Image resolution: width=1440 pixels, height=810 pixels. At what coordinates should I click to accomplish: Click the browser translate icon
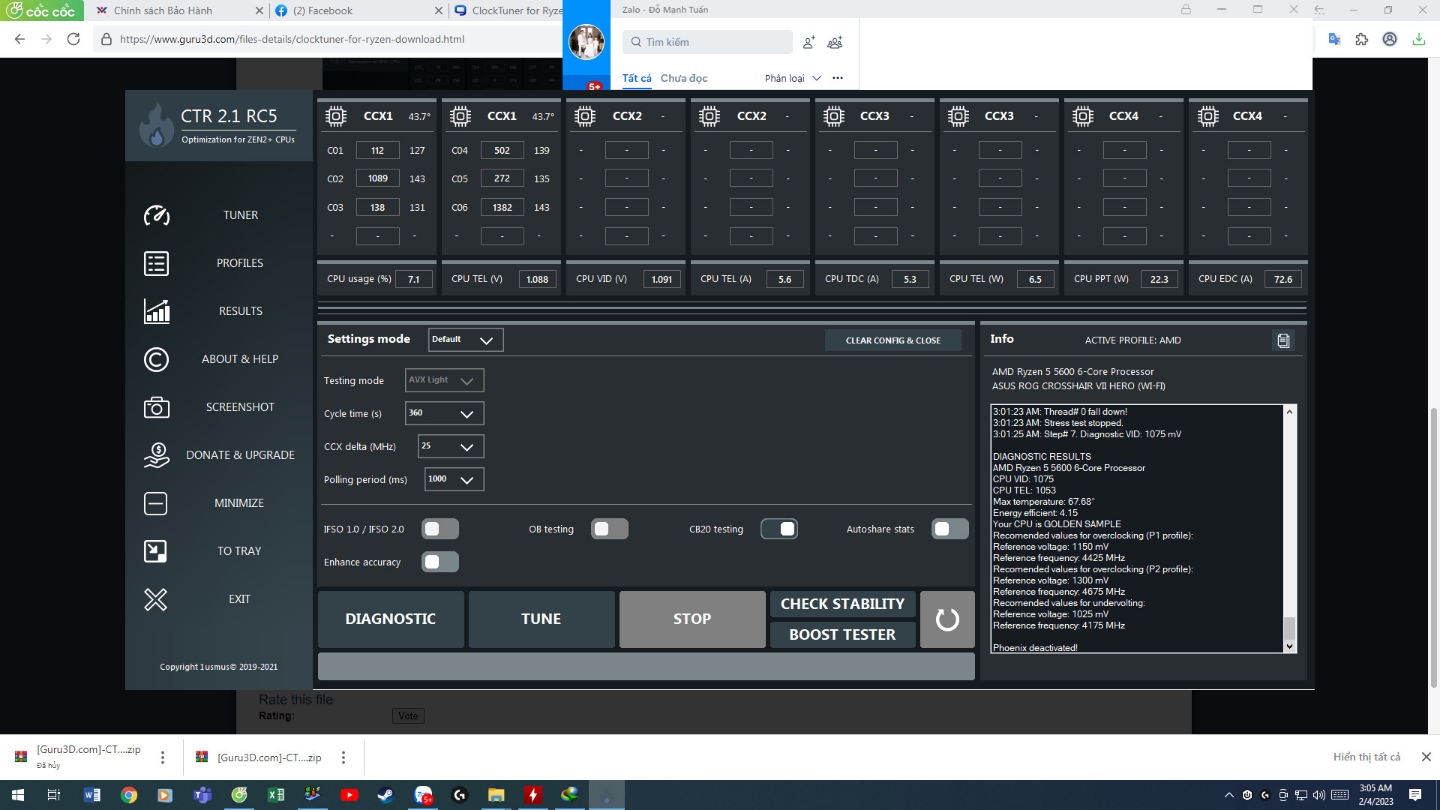tap(1334, 39)
